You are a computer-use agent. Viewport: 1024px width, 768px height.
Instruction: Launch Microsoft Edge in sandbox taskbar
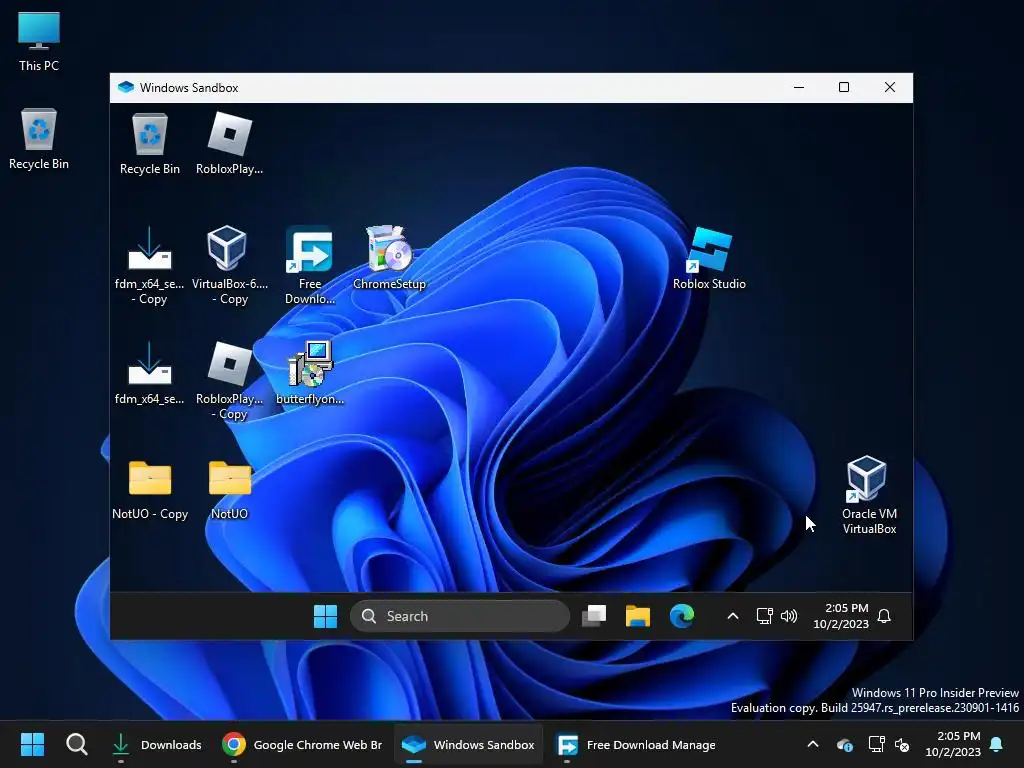point(682,616)
